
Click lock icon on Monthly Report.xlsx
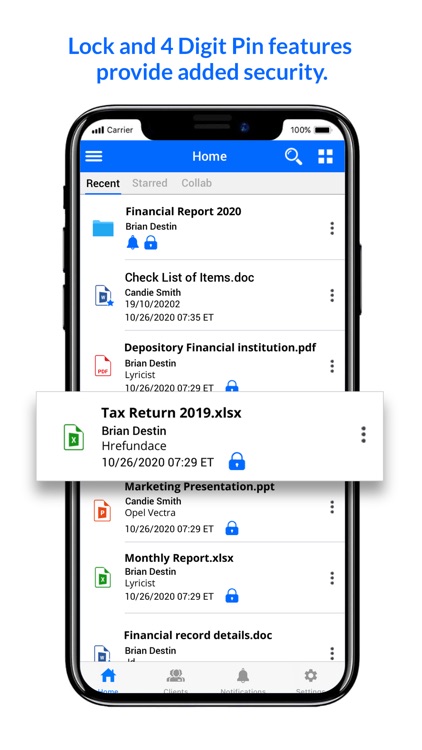[x=232, y=596]
